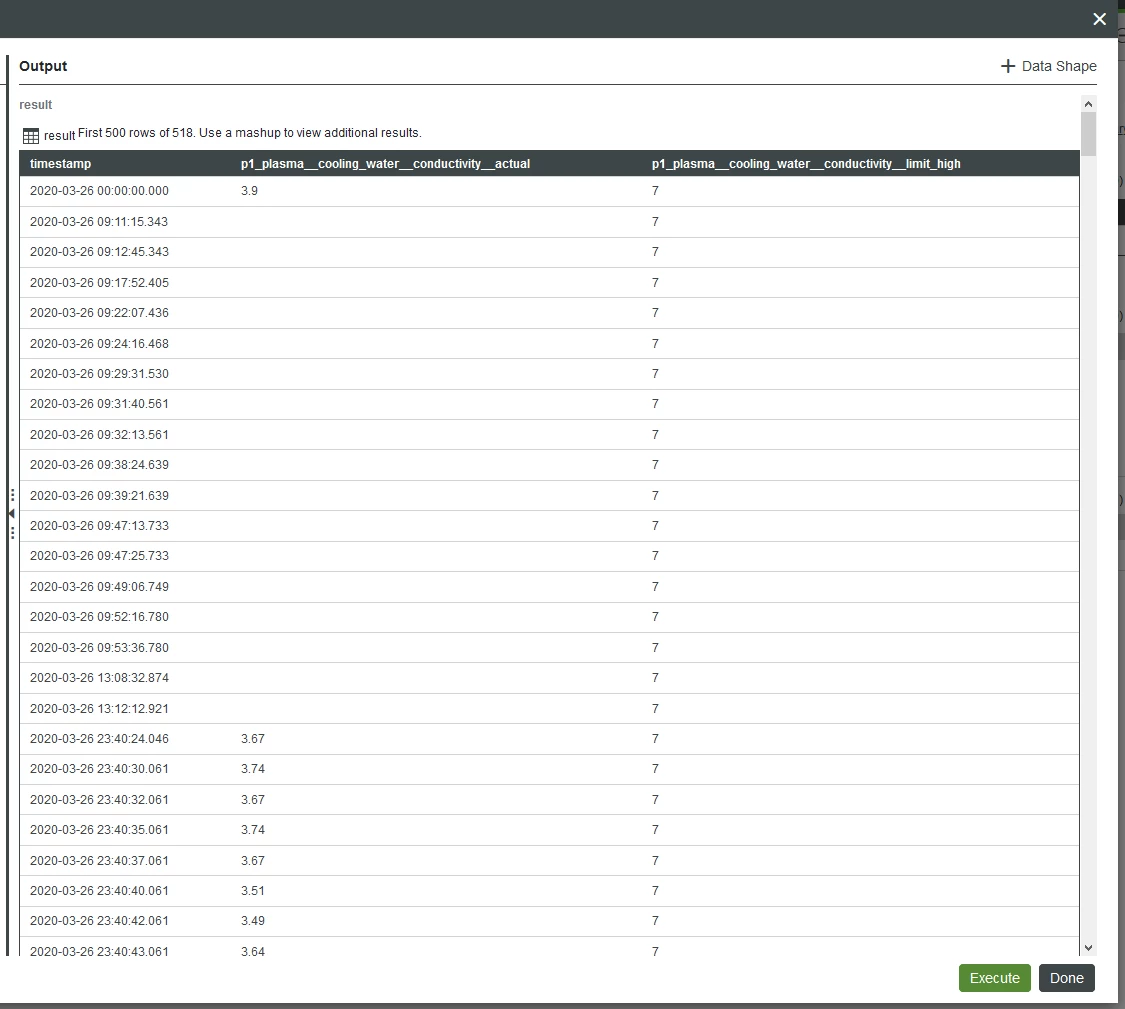1125x1009 pixels.
Task: Click the grey 'result' section label
Action: (x=35, y=105)
